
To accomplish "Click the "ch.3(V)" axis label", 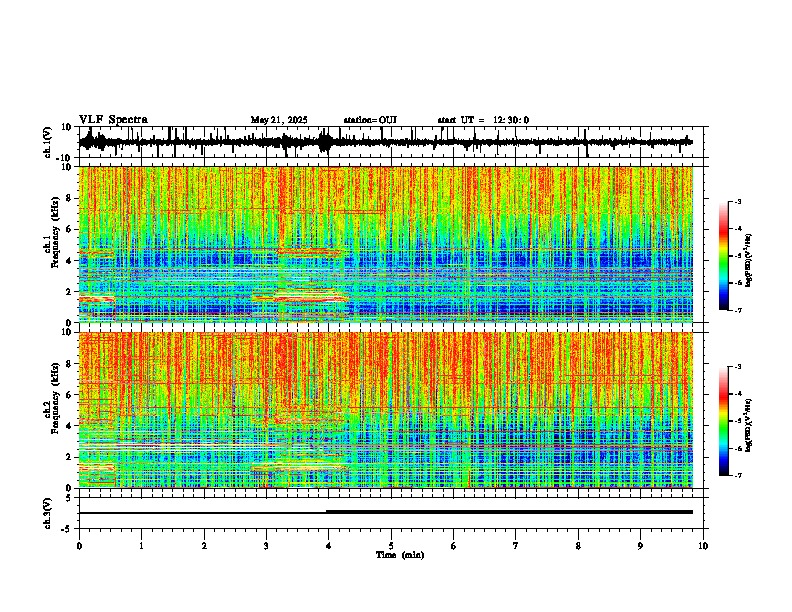I will [47, 514].
